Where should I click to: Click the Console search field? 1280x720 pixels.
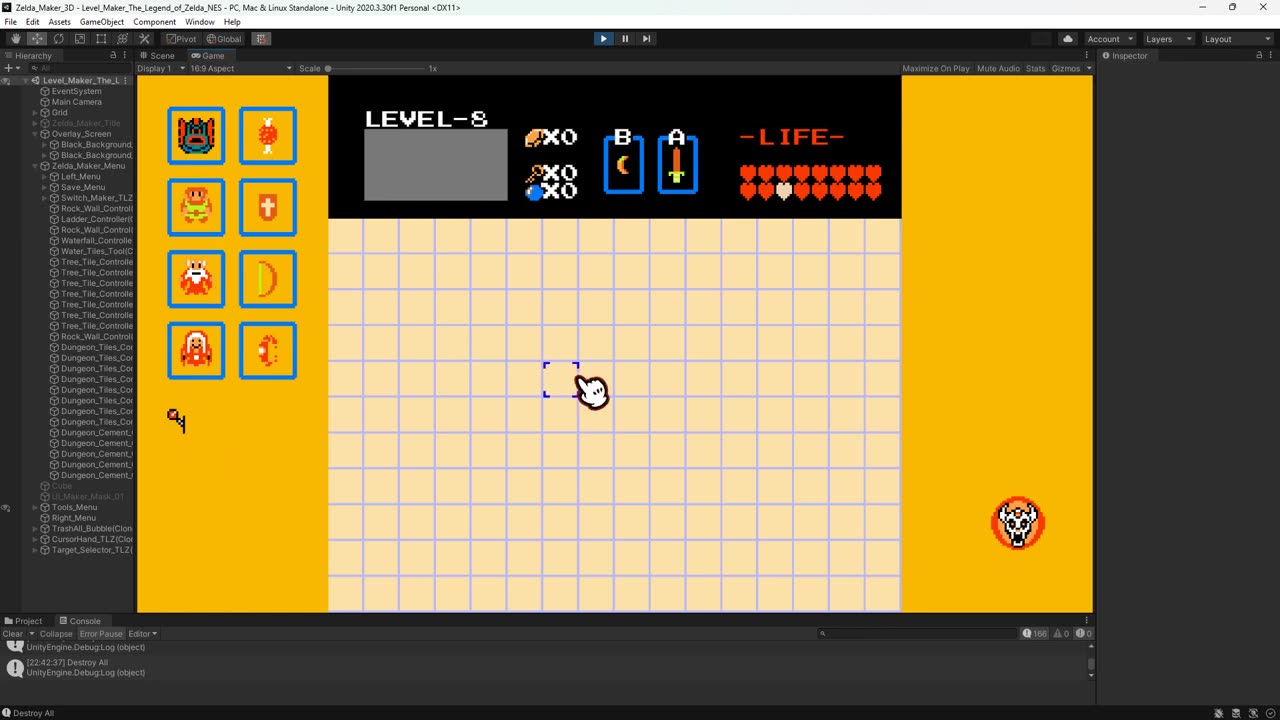point(917,634)
